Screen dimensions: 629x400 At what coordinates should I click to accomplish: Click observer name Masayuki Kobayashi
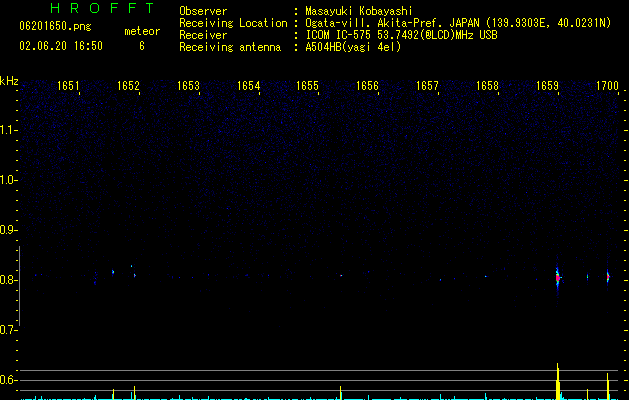359,11
